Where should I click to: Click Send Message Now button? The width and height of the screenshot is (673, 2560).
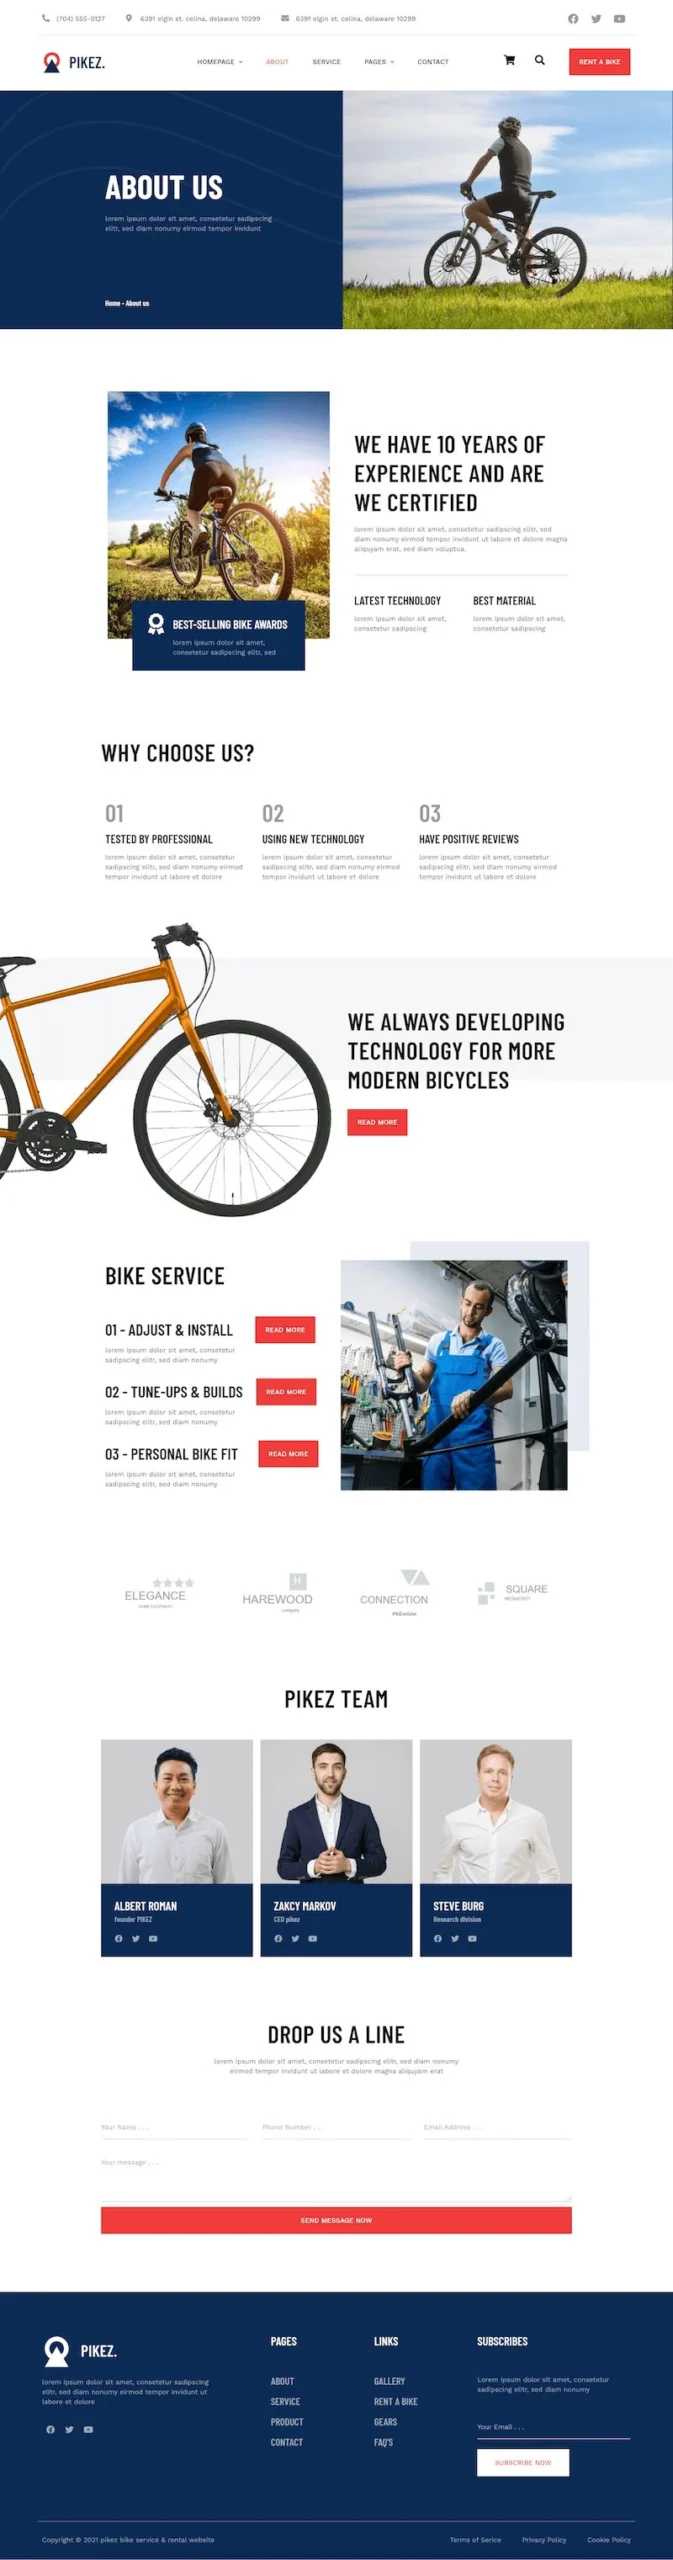coord(336,2220)
